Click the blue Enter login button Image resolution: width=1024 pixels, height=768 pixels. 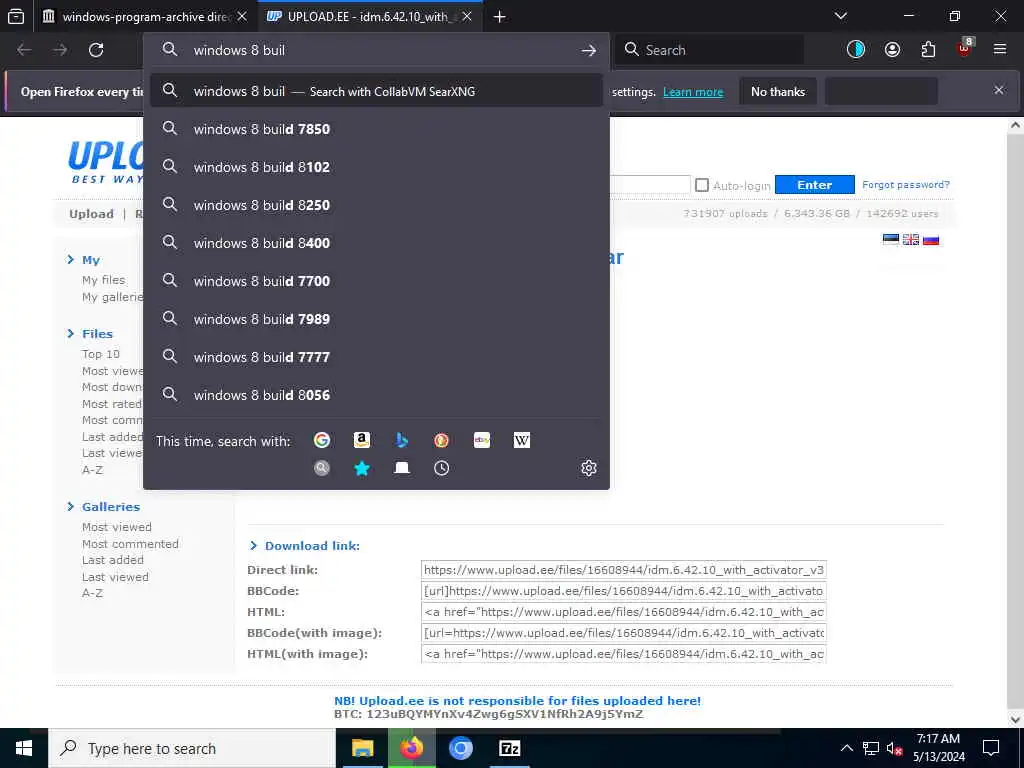pos(814,185)
